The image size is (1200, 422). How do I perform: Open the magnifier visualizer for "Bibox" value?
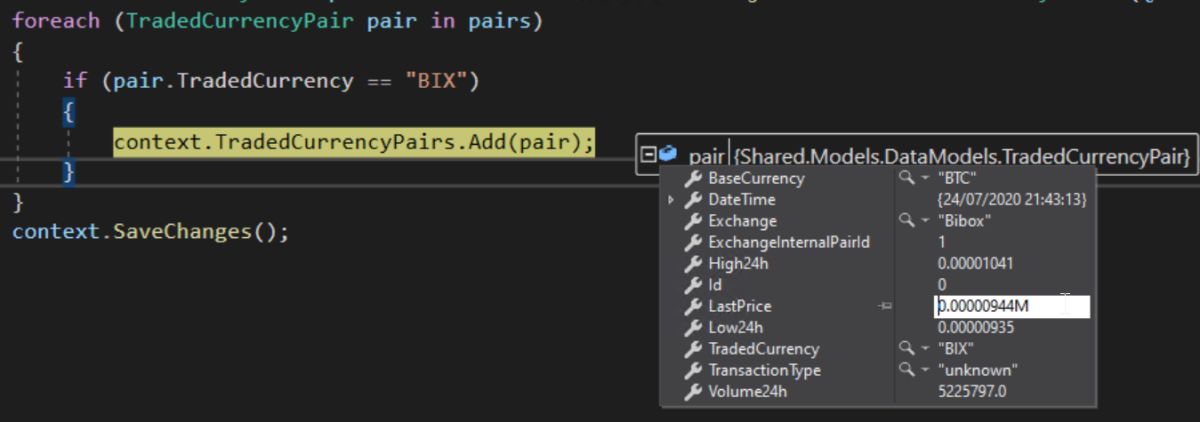point(906,221)
